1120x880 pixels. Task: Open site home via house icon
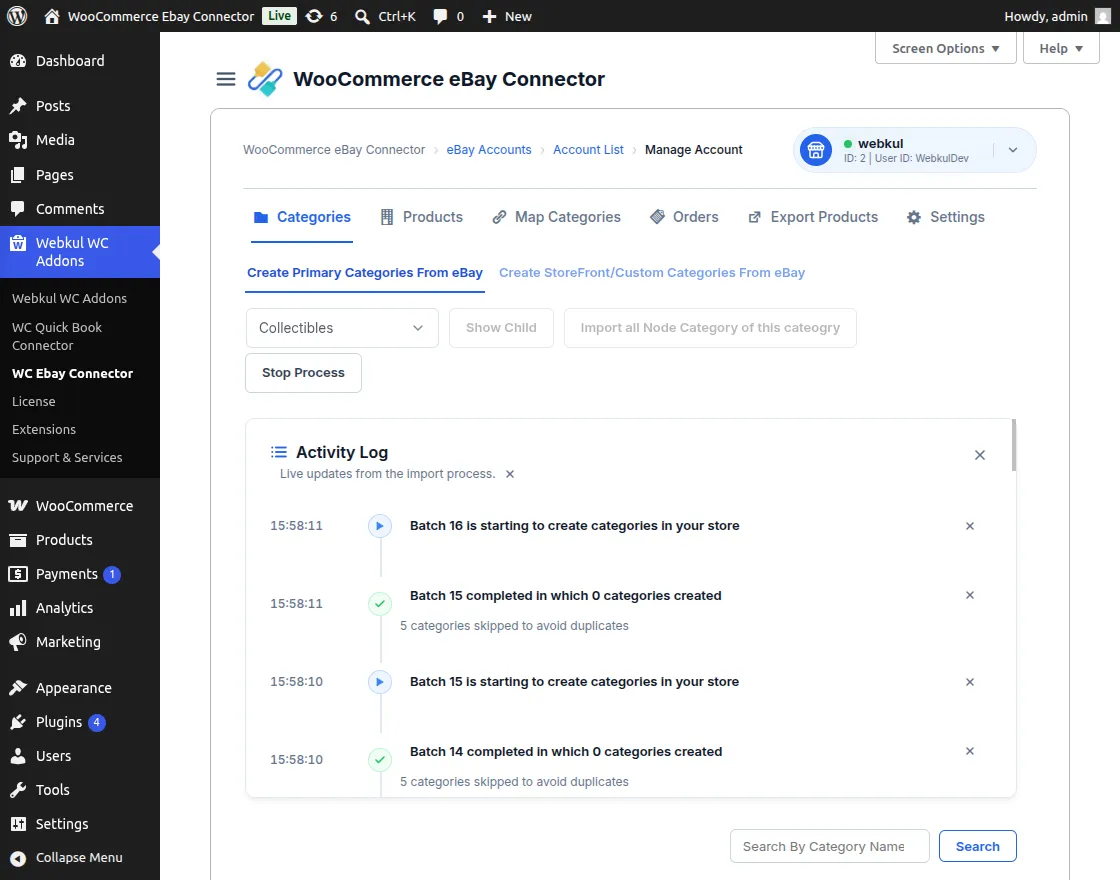coord(51,16)
